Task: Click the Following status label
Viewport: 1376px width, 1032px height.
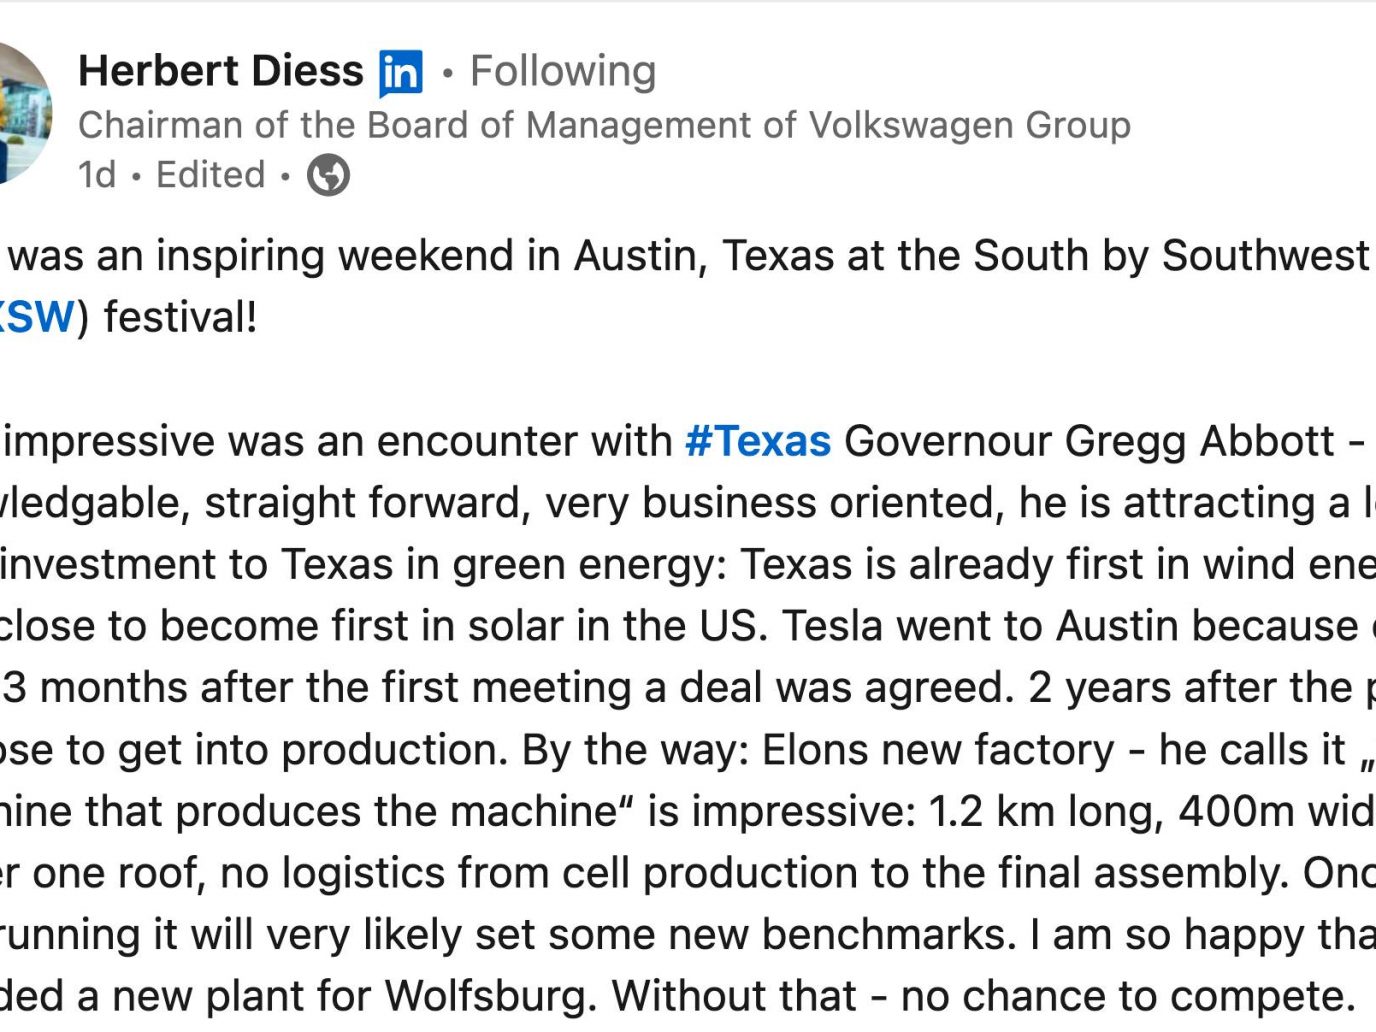Action: 563,71
